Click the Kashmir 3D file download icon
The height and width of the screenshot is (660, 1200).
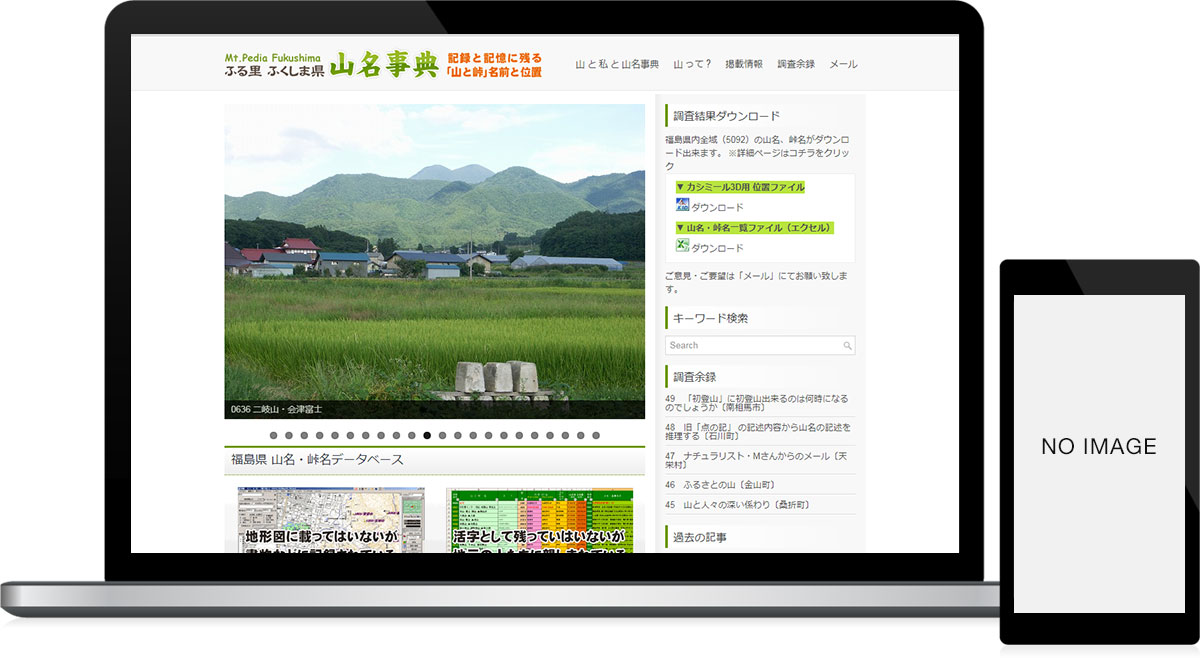click(682, 205)
